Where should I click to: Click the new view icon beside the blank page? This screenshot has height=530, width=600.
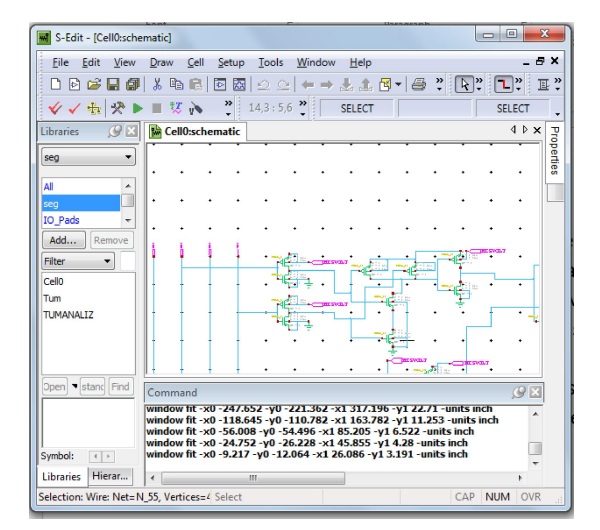click(75, 84)
